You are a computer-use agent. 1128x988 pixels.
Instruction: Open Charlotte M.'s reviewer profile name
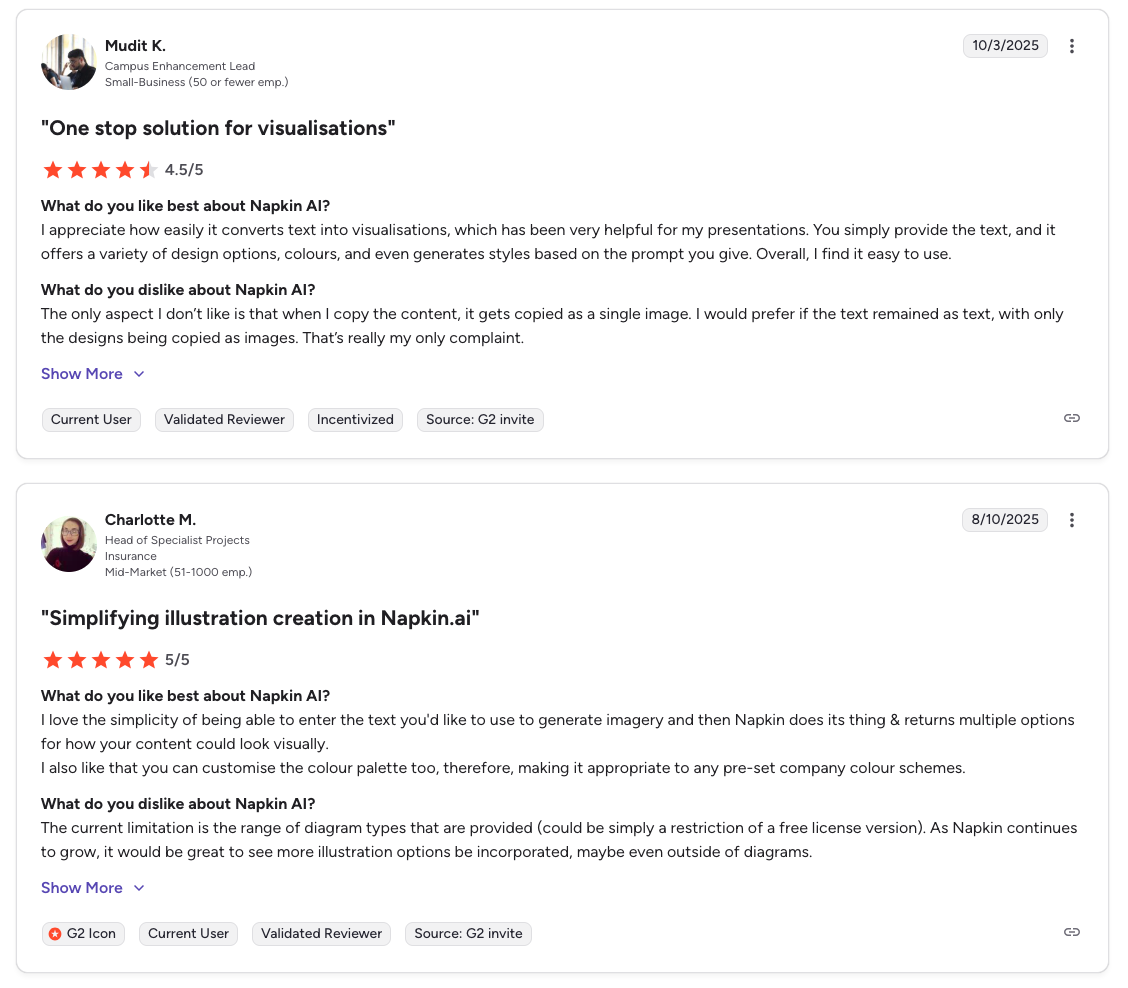[150, 519]
